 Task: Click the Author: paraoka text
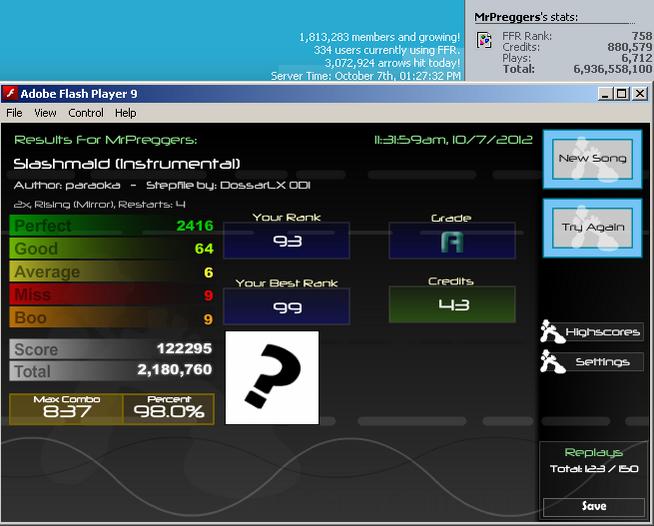(x=67, y=185)
